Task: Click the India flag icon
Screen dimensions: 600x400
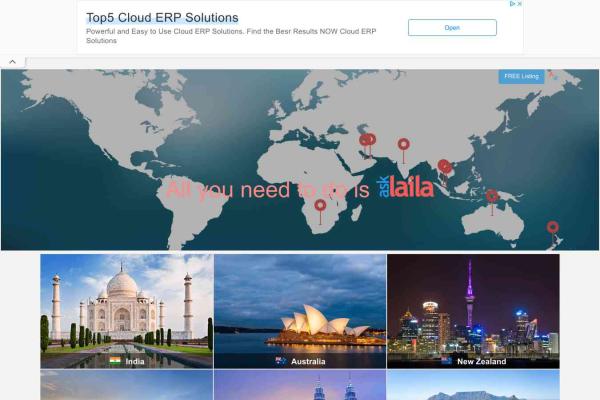Action: tap(115, 361)
